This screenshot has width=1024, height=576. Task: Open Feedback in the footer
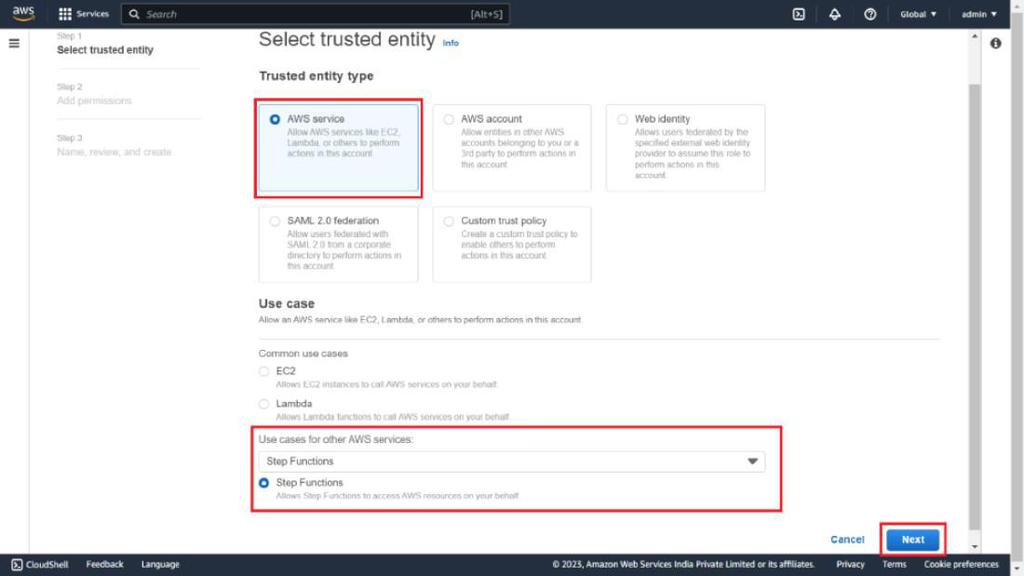(104, 564)
